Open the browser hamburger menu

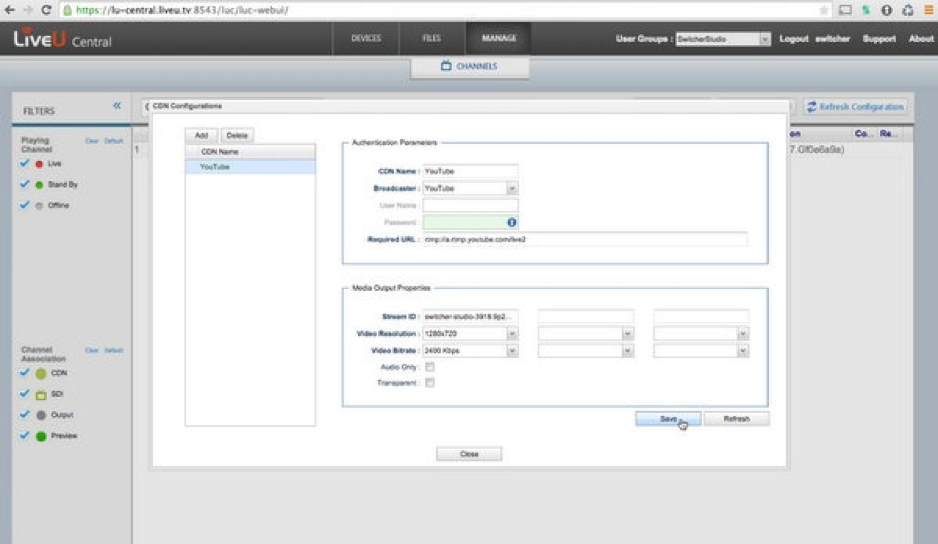coord(929,10)
